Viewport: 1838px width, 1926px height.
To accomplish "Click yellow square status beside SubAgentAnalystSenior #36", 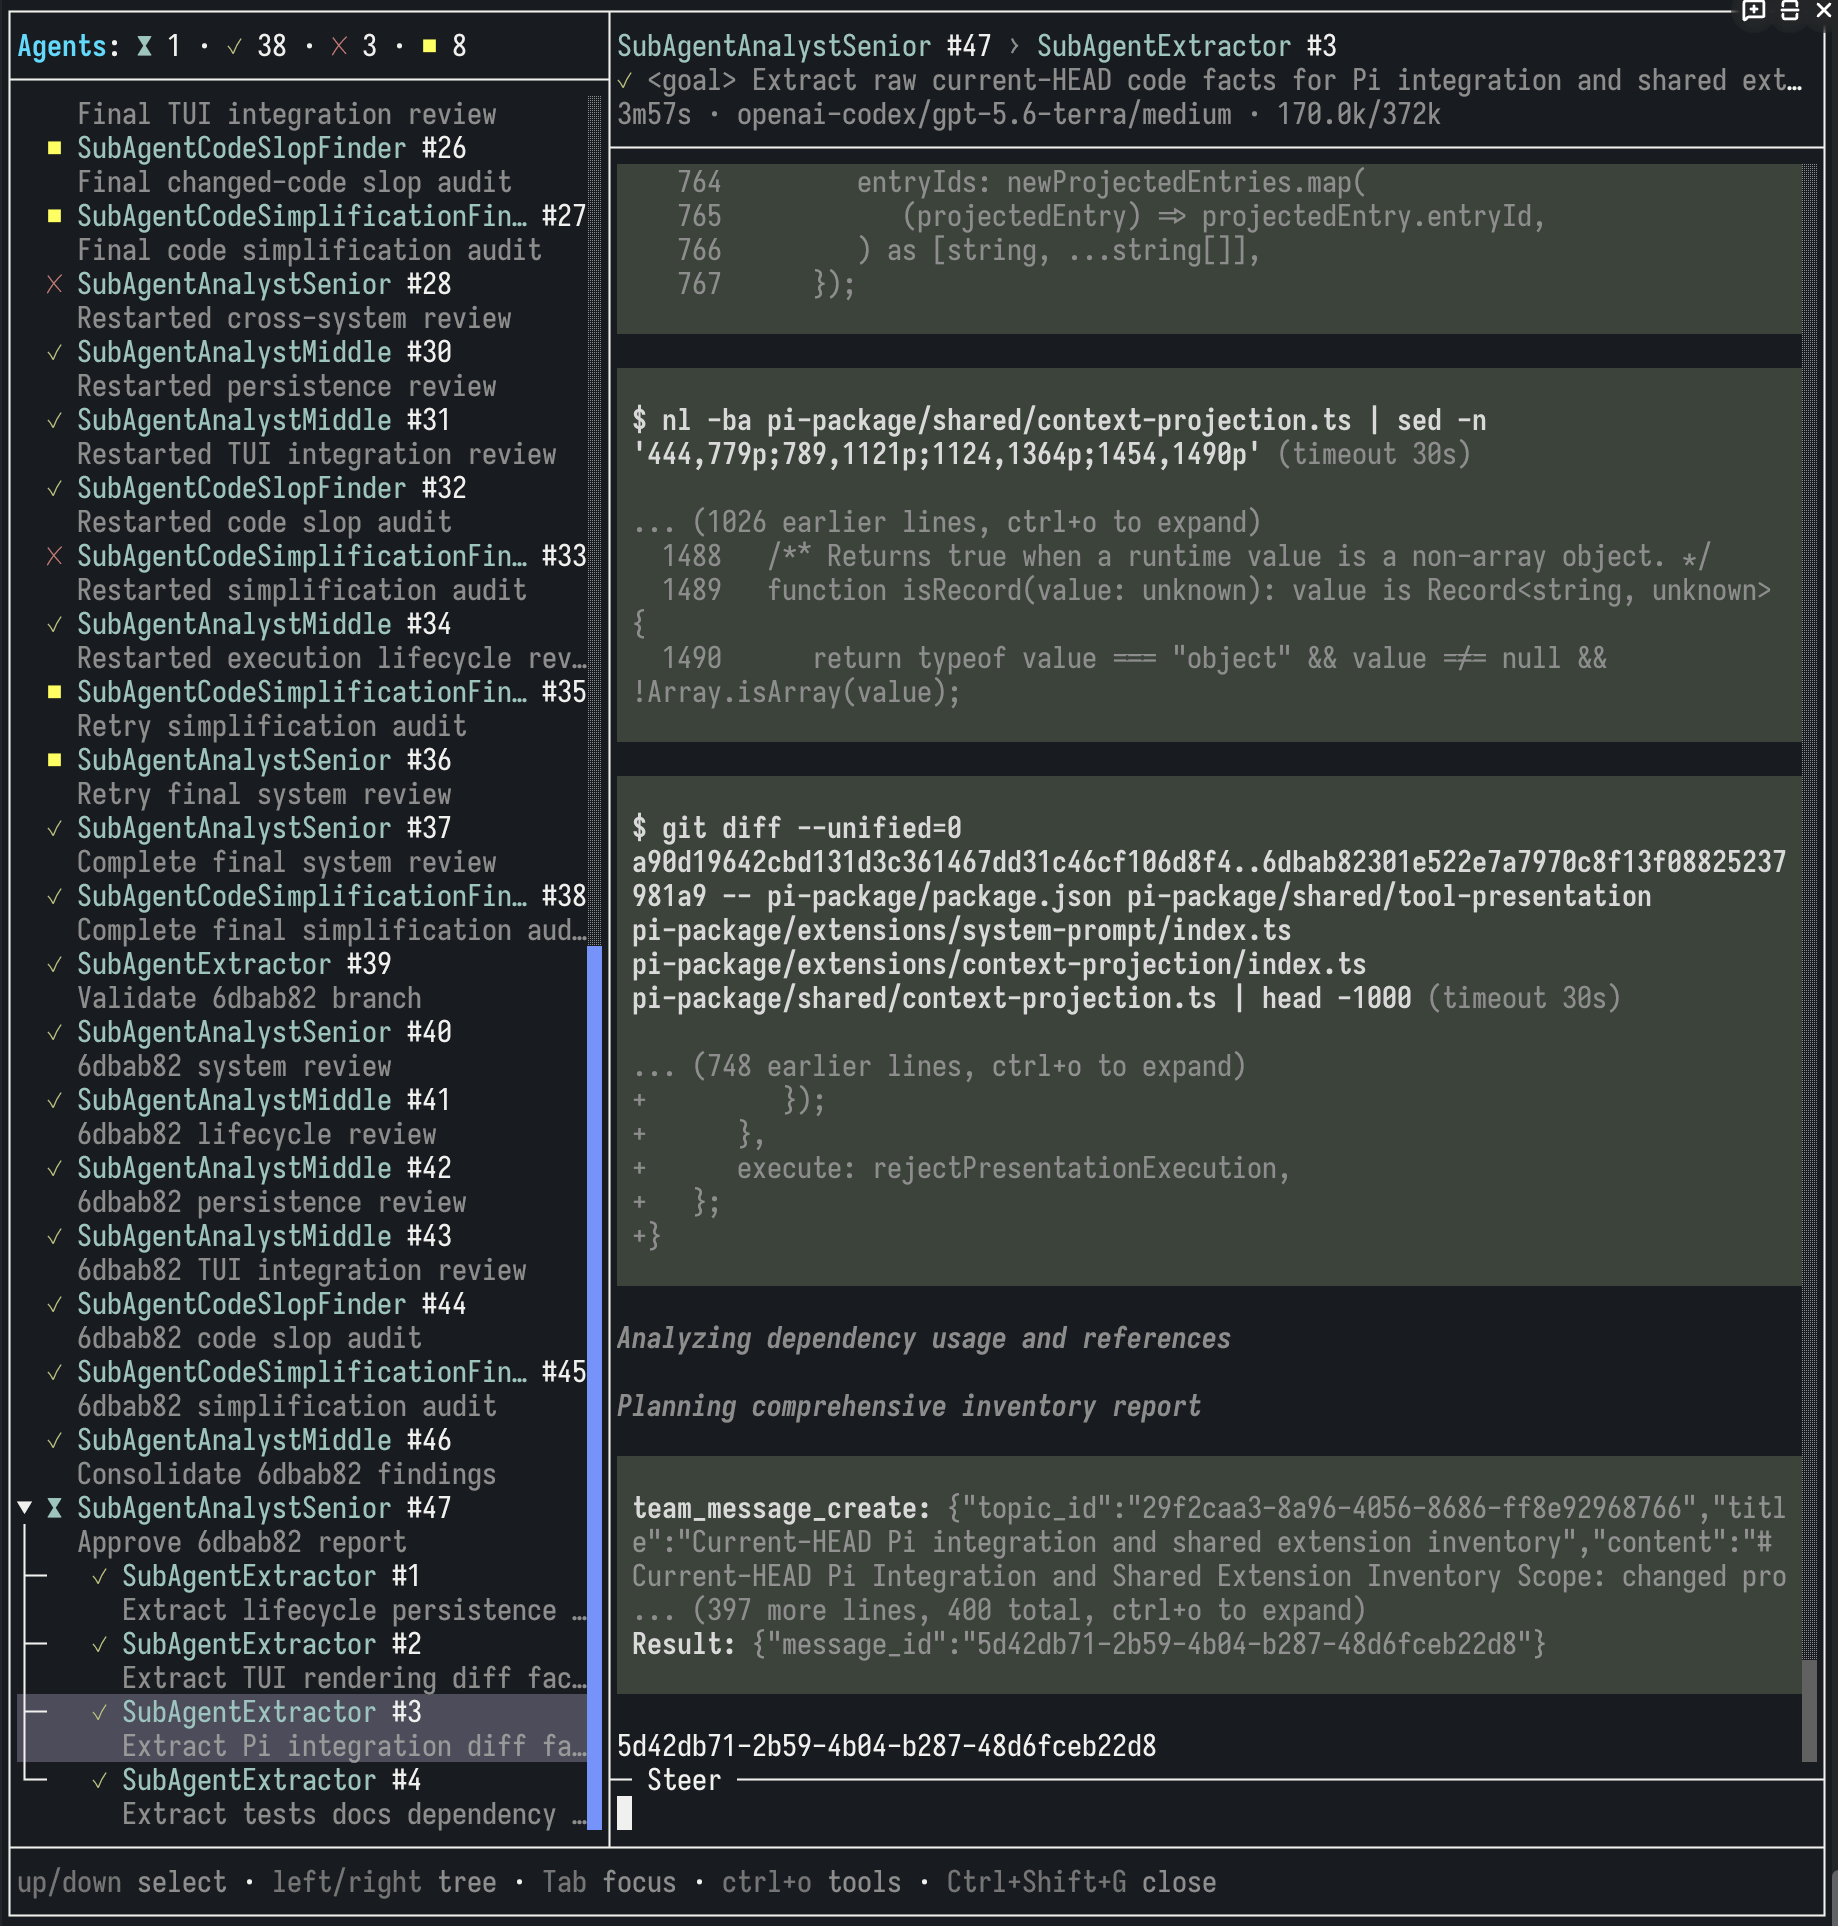I will coord(54,760).
